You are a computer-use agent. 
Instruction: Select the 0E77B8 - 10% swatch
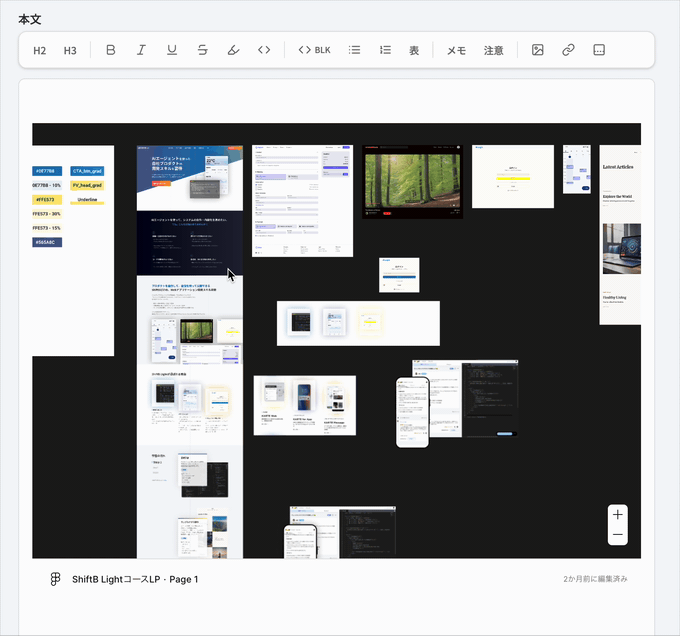[x=47, y=185]
